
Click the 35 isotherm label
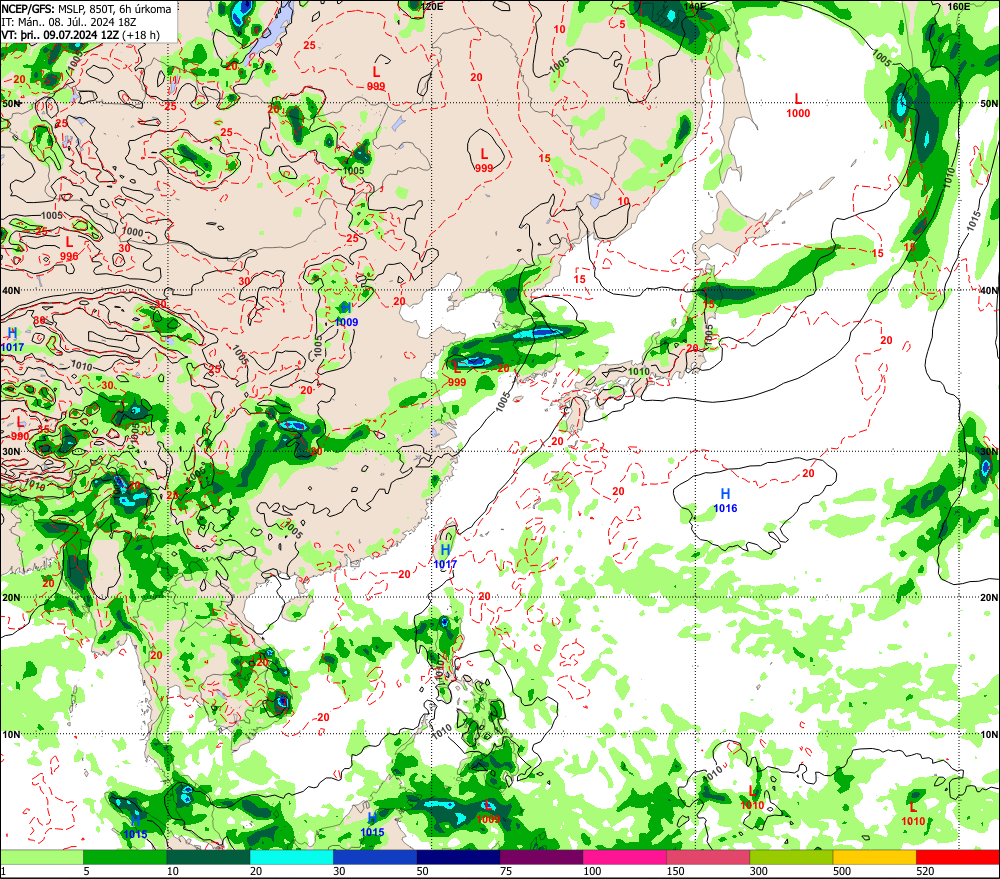coord(43,429)
